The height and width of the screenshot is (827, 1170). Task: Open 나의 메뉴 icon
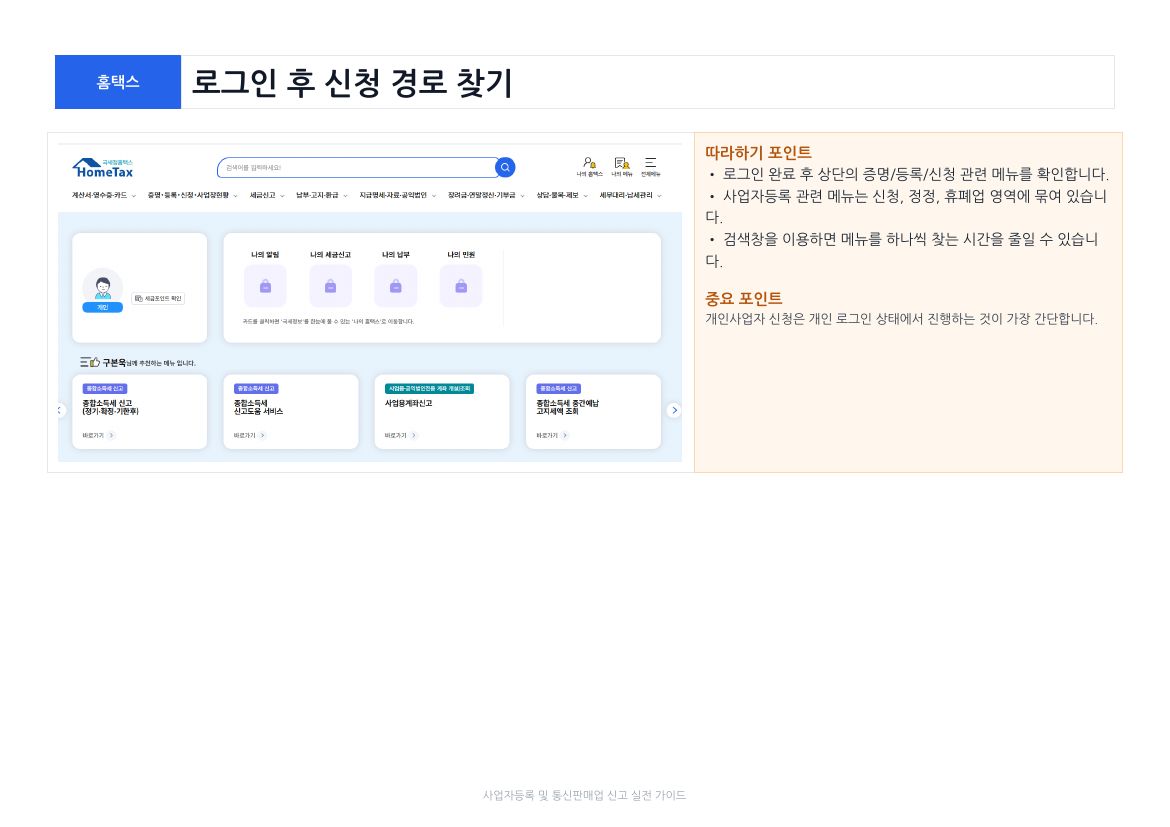pos(622,166)
